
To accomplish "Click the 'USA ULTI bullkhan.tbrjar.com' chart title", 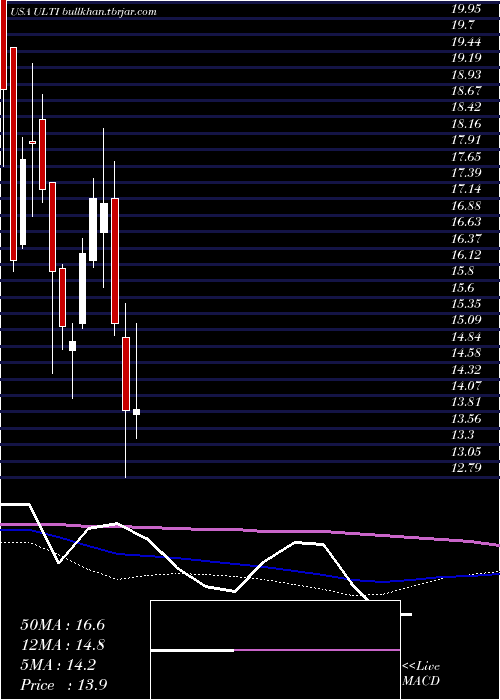I will coord(81,12).
